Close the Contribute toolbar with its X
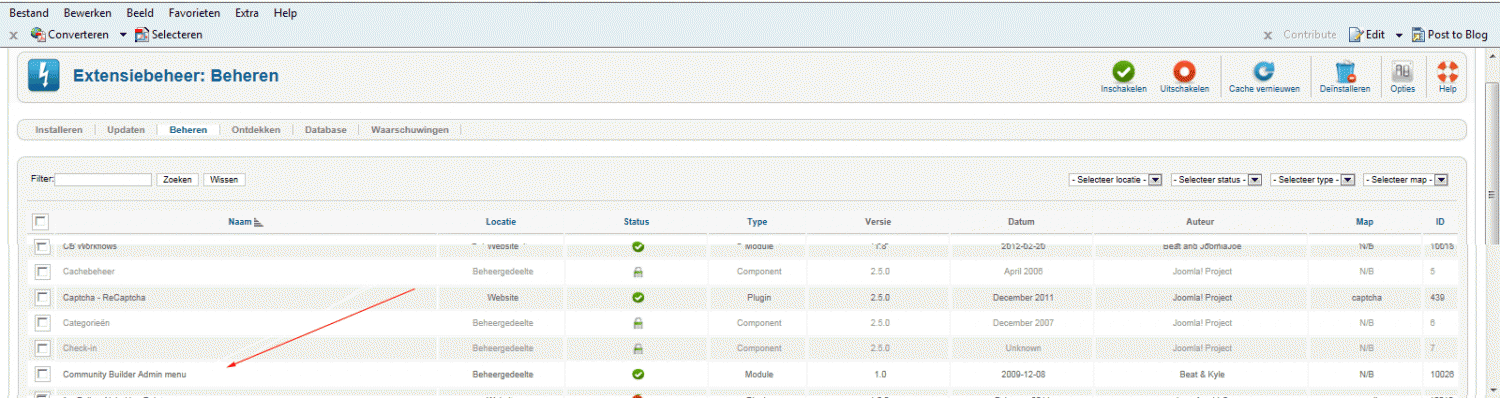 [1268, 35]
